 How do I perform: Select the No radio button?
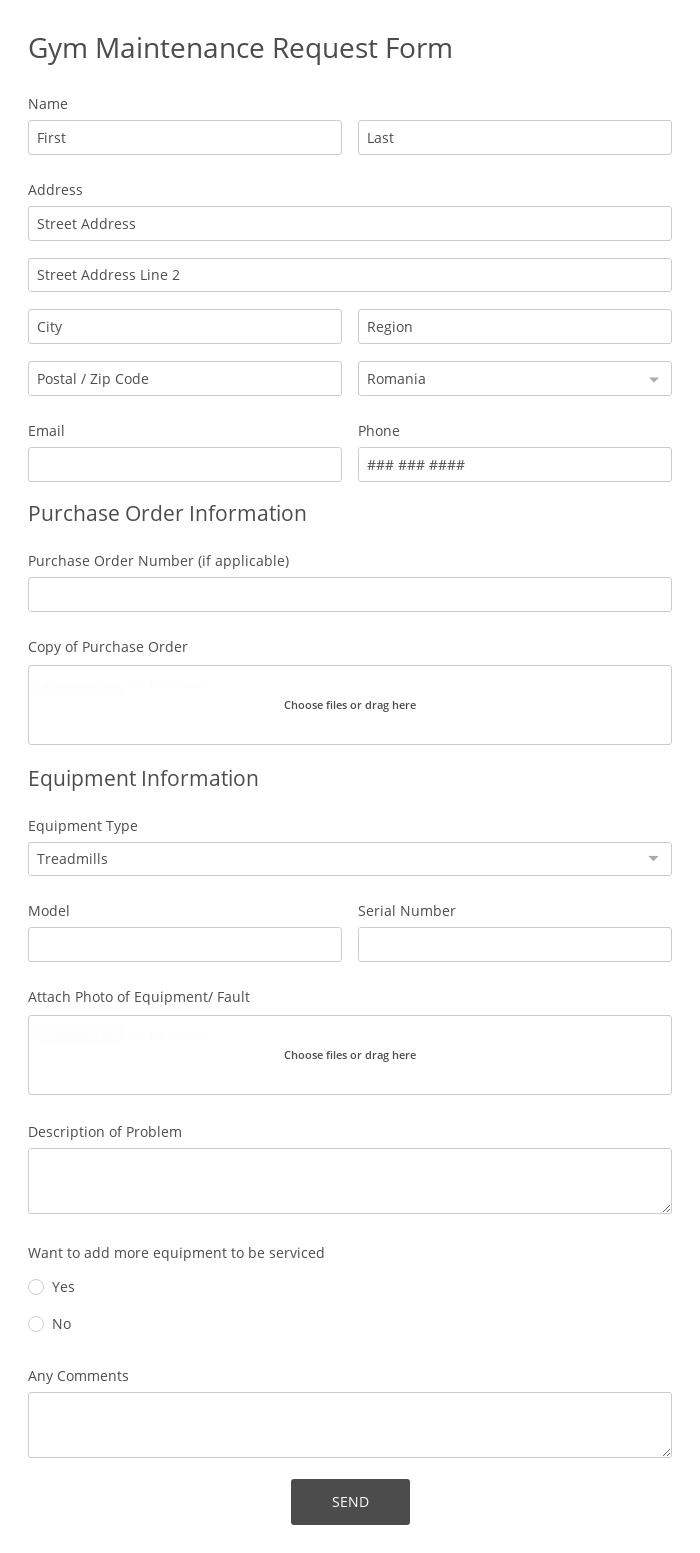[36, 1323]
